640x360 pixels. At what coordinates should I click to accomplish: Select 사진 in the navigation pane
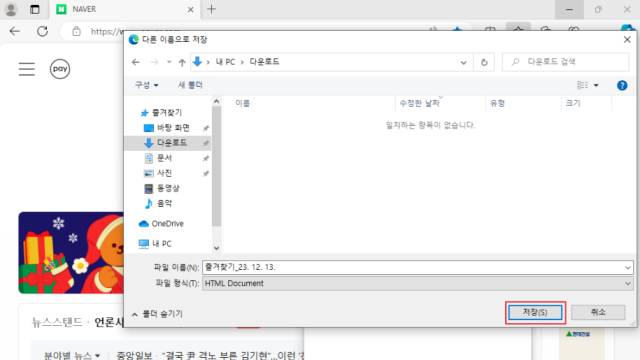[x=159, y=173]
